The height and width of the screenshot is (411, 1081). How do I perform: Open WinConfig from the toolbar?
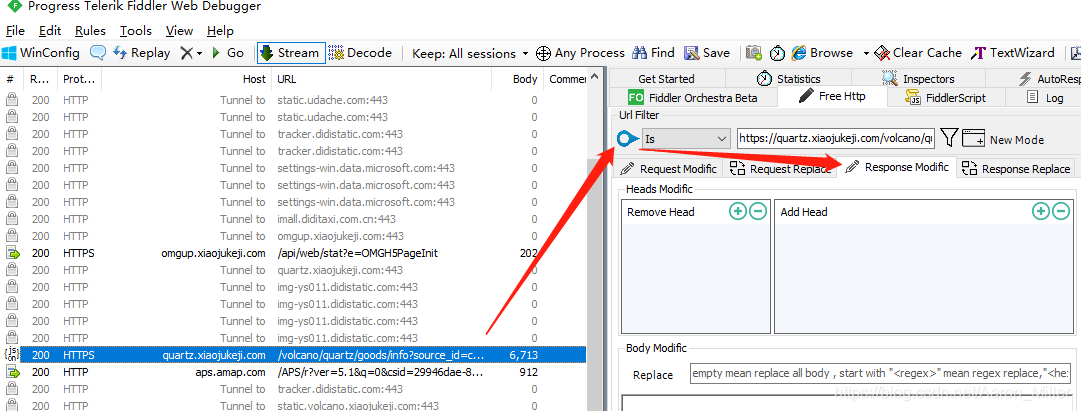click(x=41, y=53)
